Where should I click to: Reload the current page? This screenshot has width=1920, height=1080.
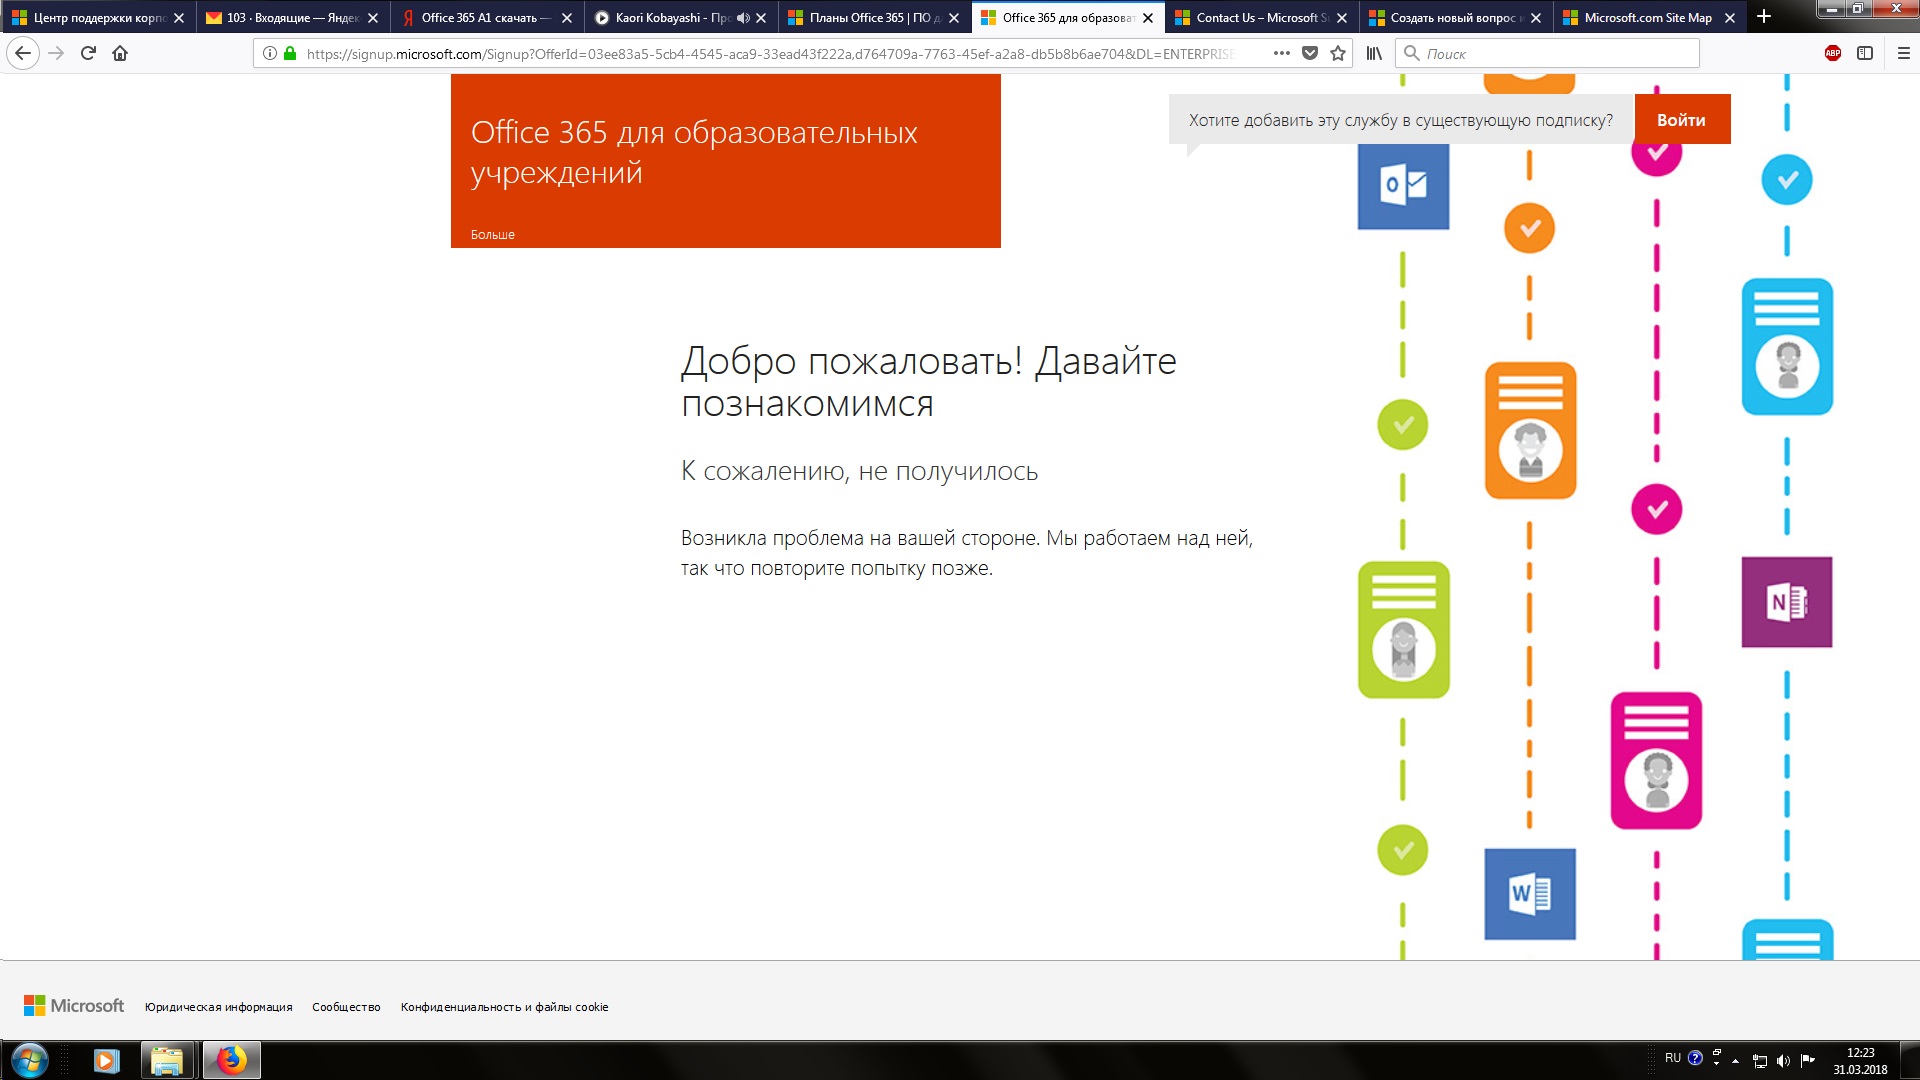click(88, 53)
